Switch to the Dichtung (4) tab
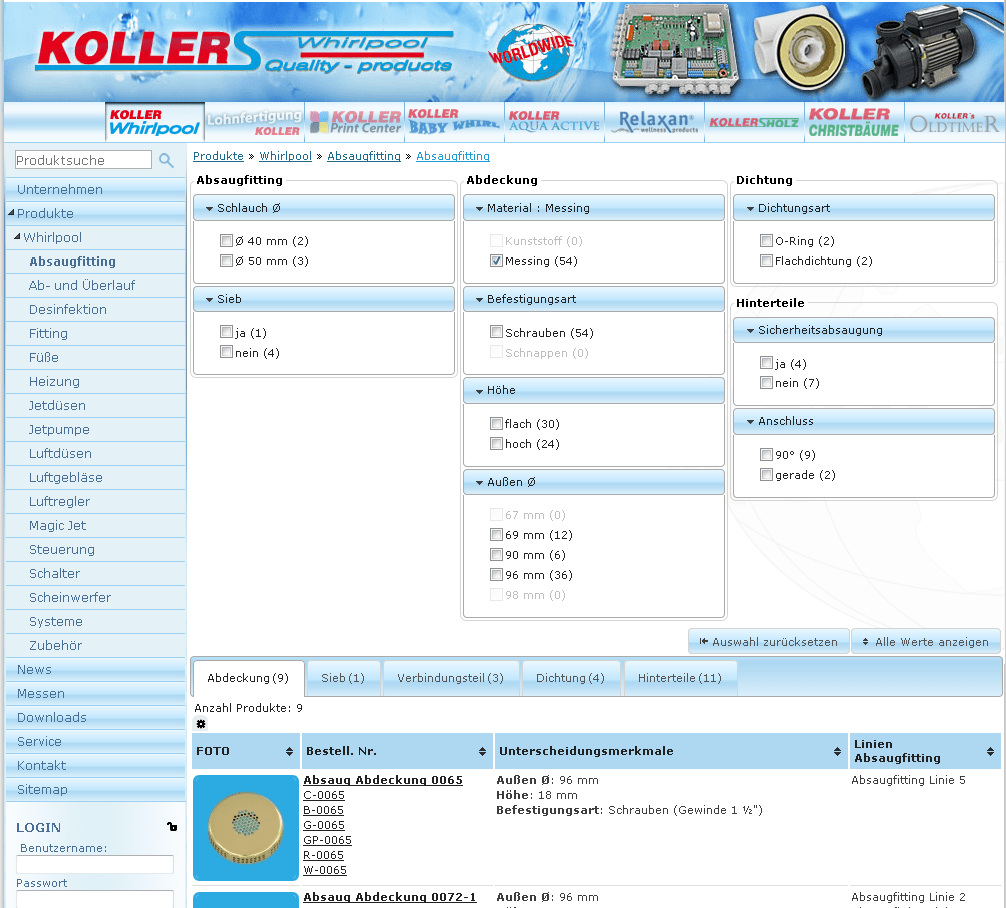This screenshot has width=1006, height=908. click(x=570, y=678)
